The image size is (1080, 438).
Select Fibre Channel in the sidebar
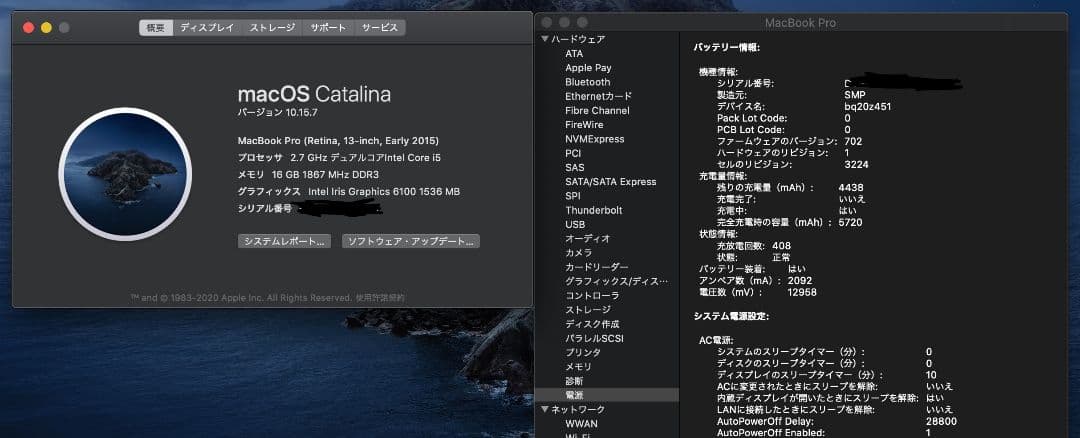pos(597,110)
